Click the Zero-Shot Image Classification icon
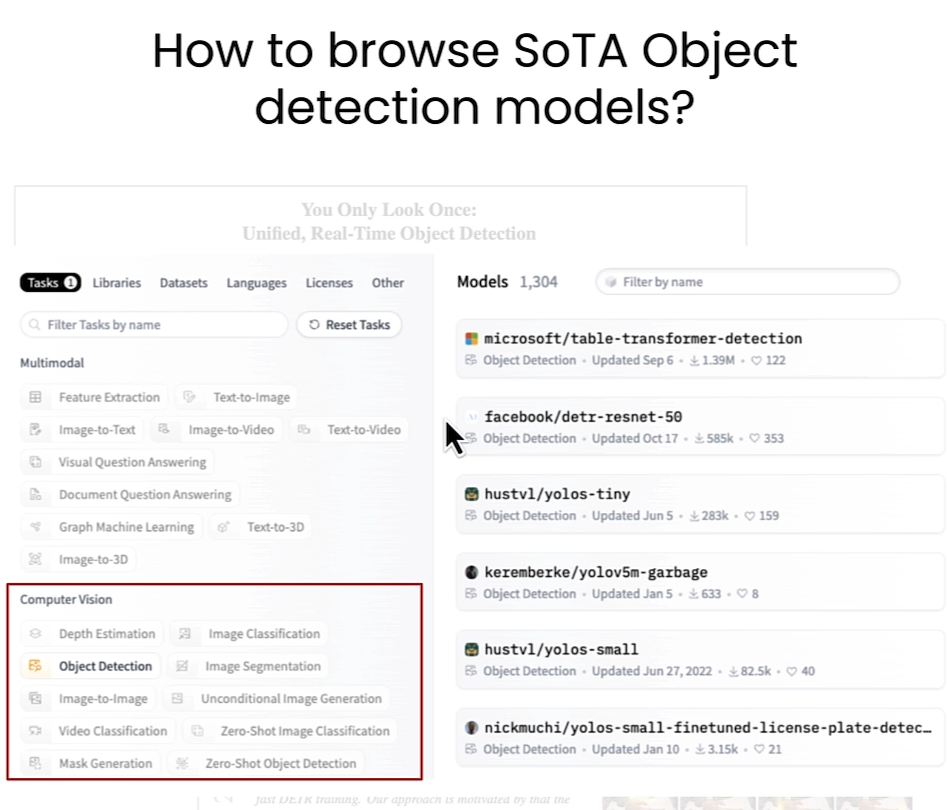 [197, 731]
